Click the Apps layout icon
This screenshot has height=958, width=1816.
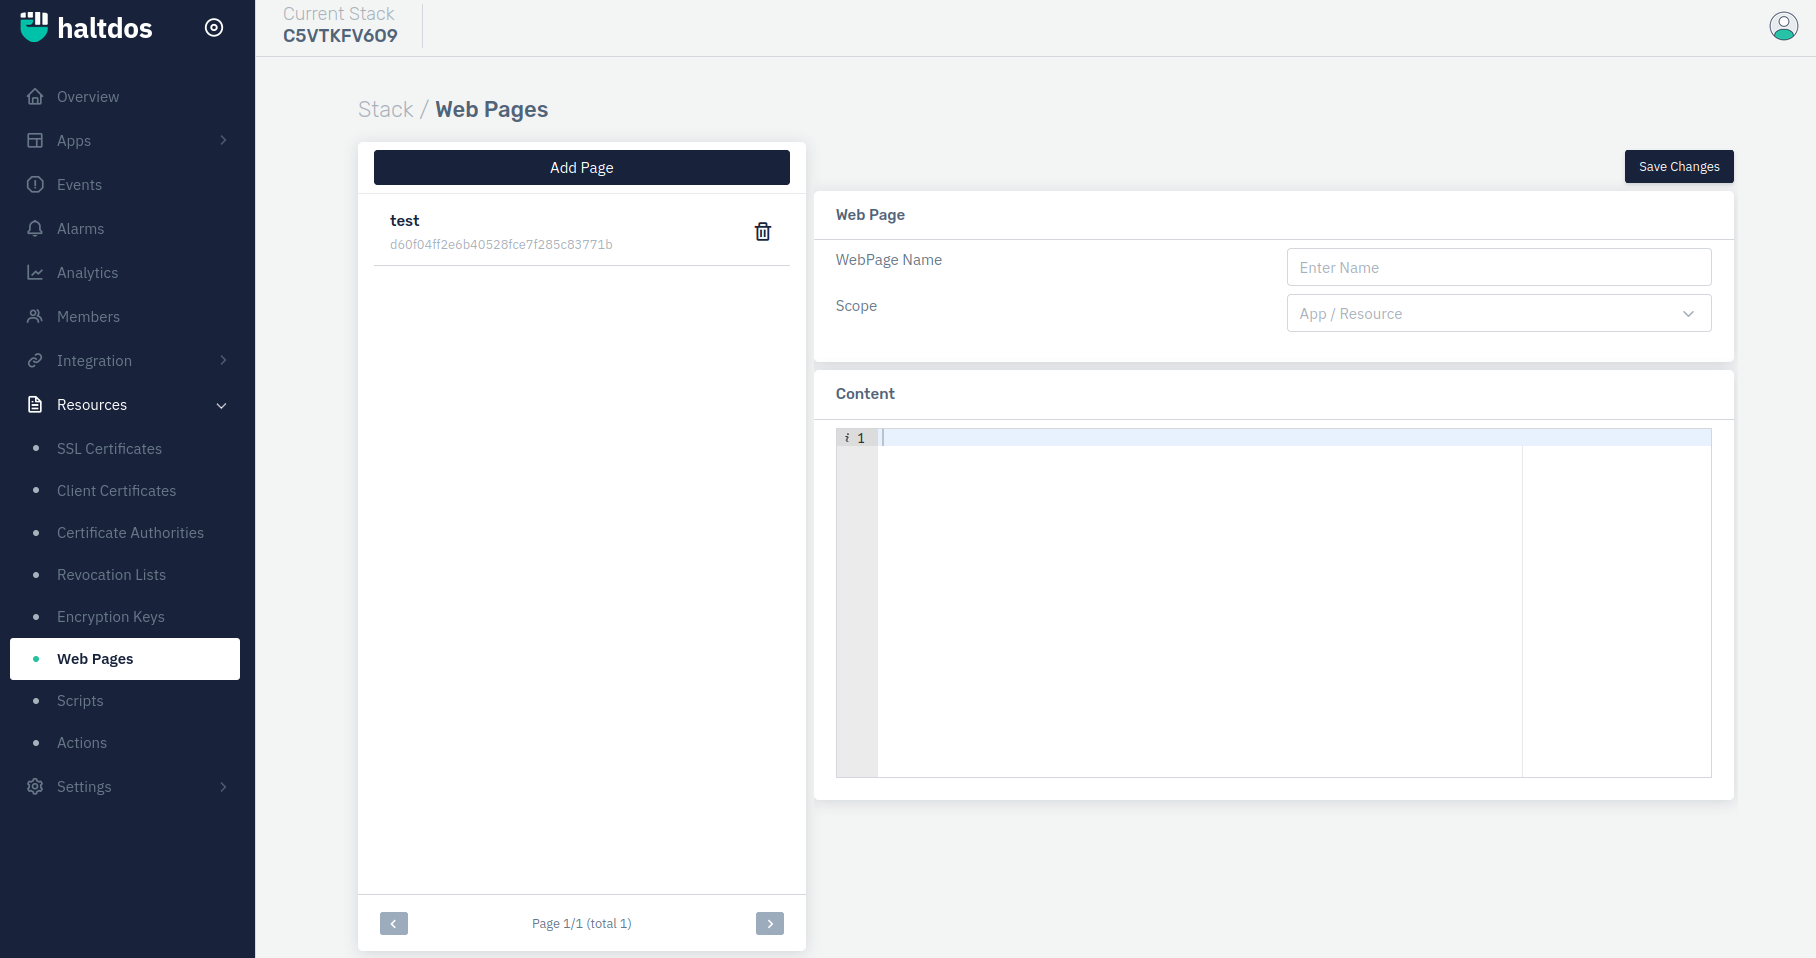click(x=35, y=140)
